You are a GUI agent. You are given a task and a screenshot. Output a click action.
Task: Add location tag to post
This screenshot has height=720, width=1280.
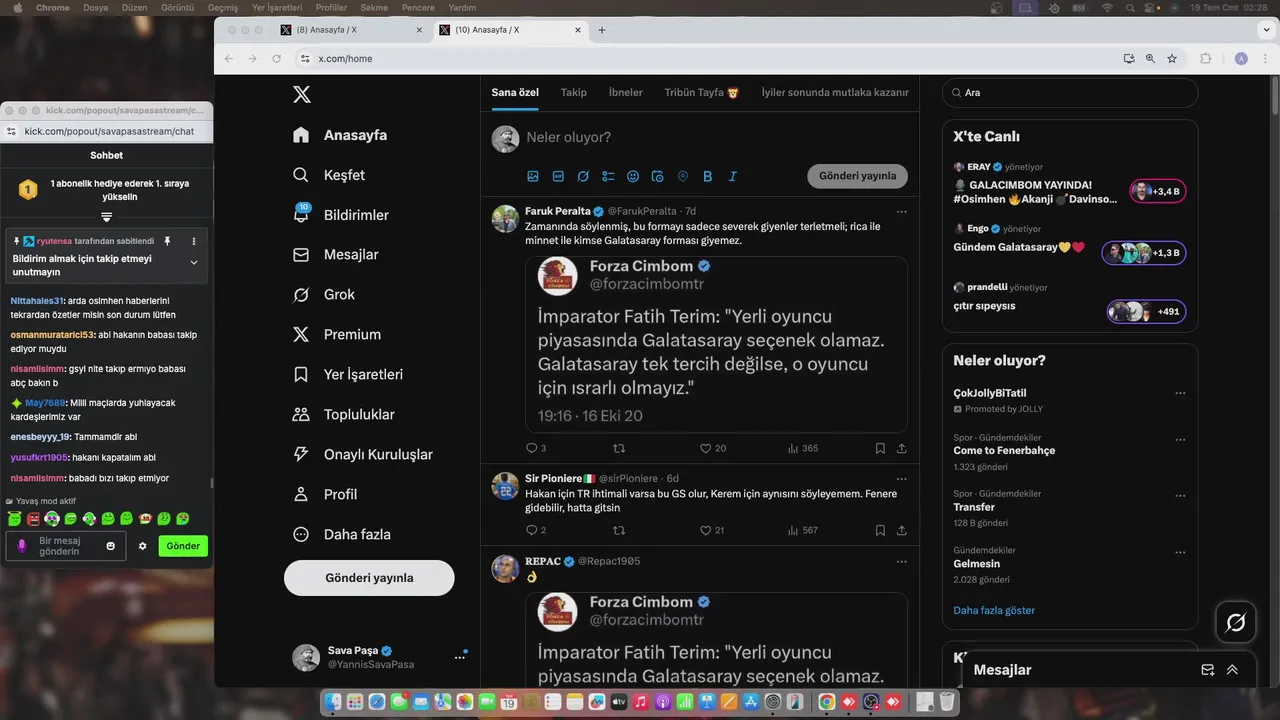(683, 176)
